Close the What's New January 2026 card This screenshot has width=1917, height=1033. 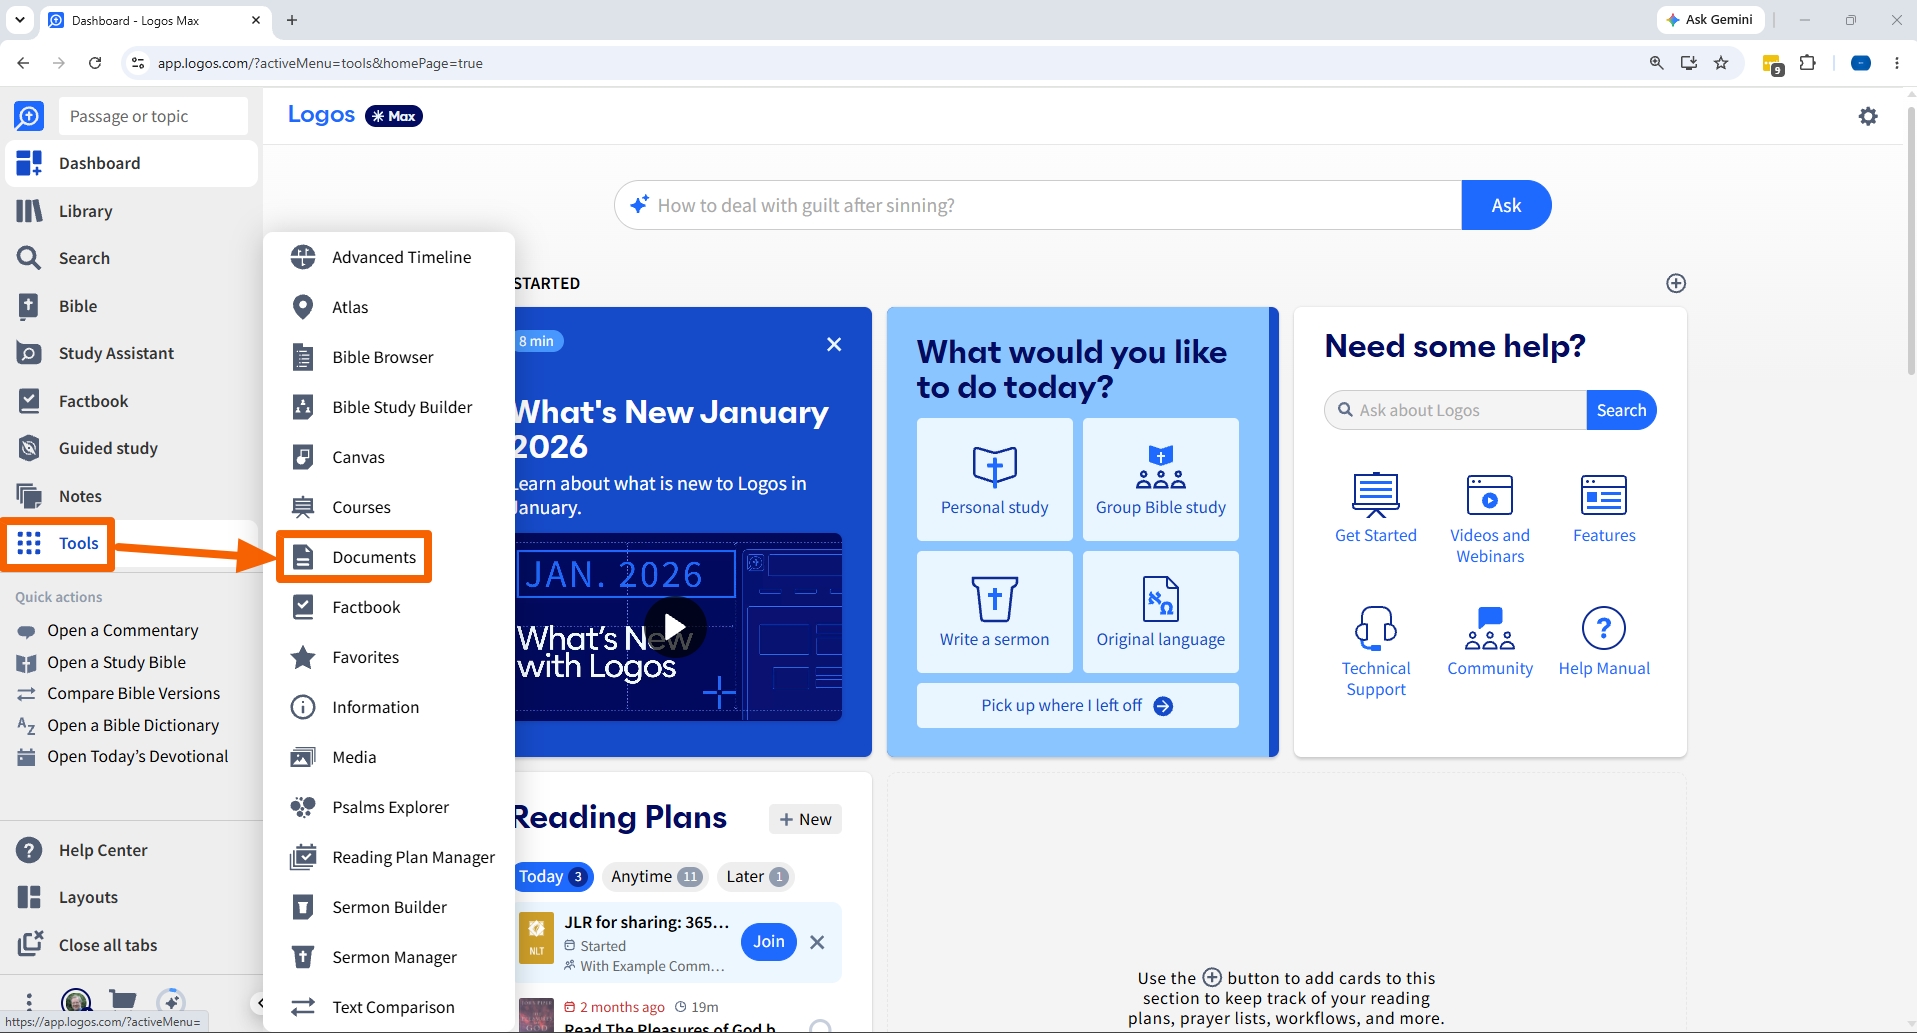(834, 344)
